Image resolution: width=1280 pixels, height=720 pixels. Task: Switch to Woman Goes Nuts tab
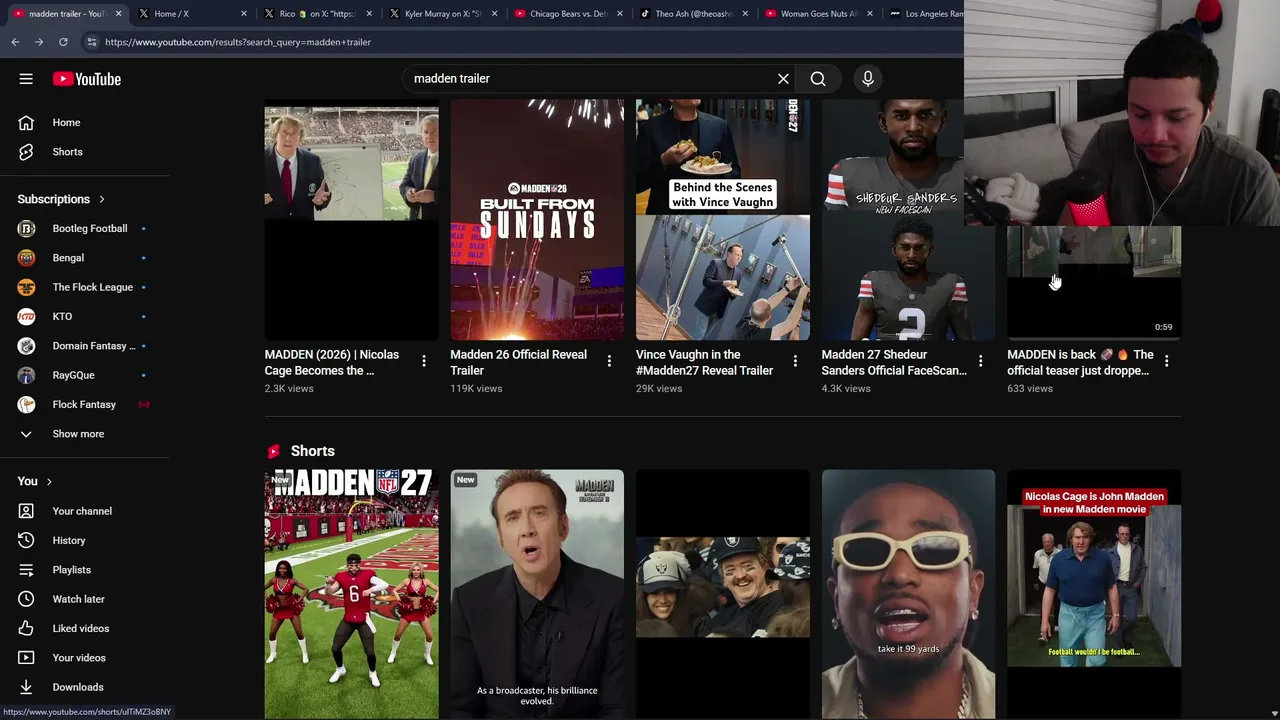[818, 14]
